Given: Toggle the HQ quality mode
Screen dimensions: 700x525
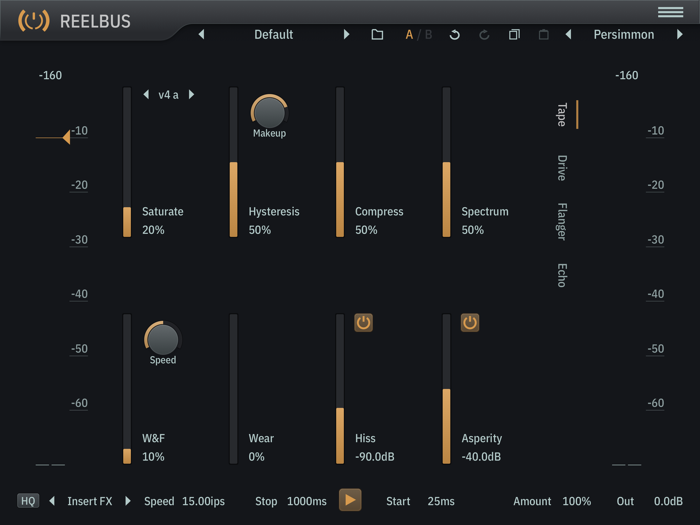Looking at the screenshot, I should coord(28,501).
